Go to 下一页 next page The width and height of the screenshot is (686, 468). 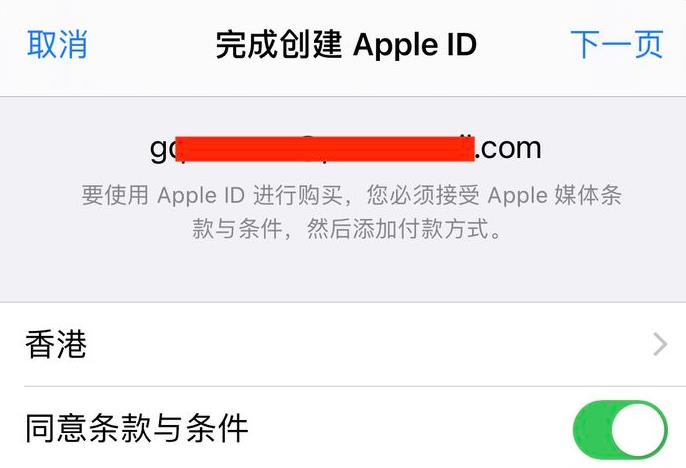pos(617,44)
